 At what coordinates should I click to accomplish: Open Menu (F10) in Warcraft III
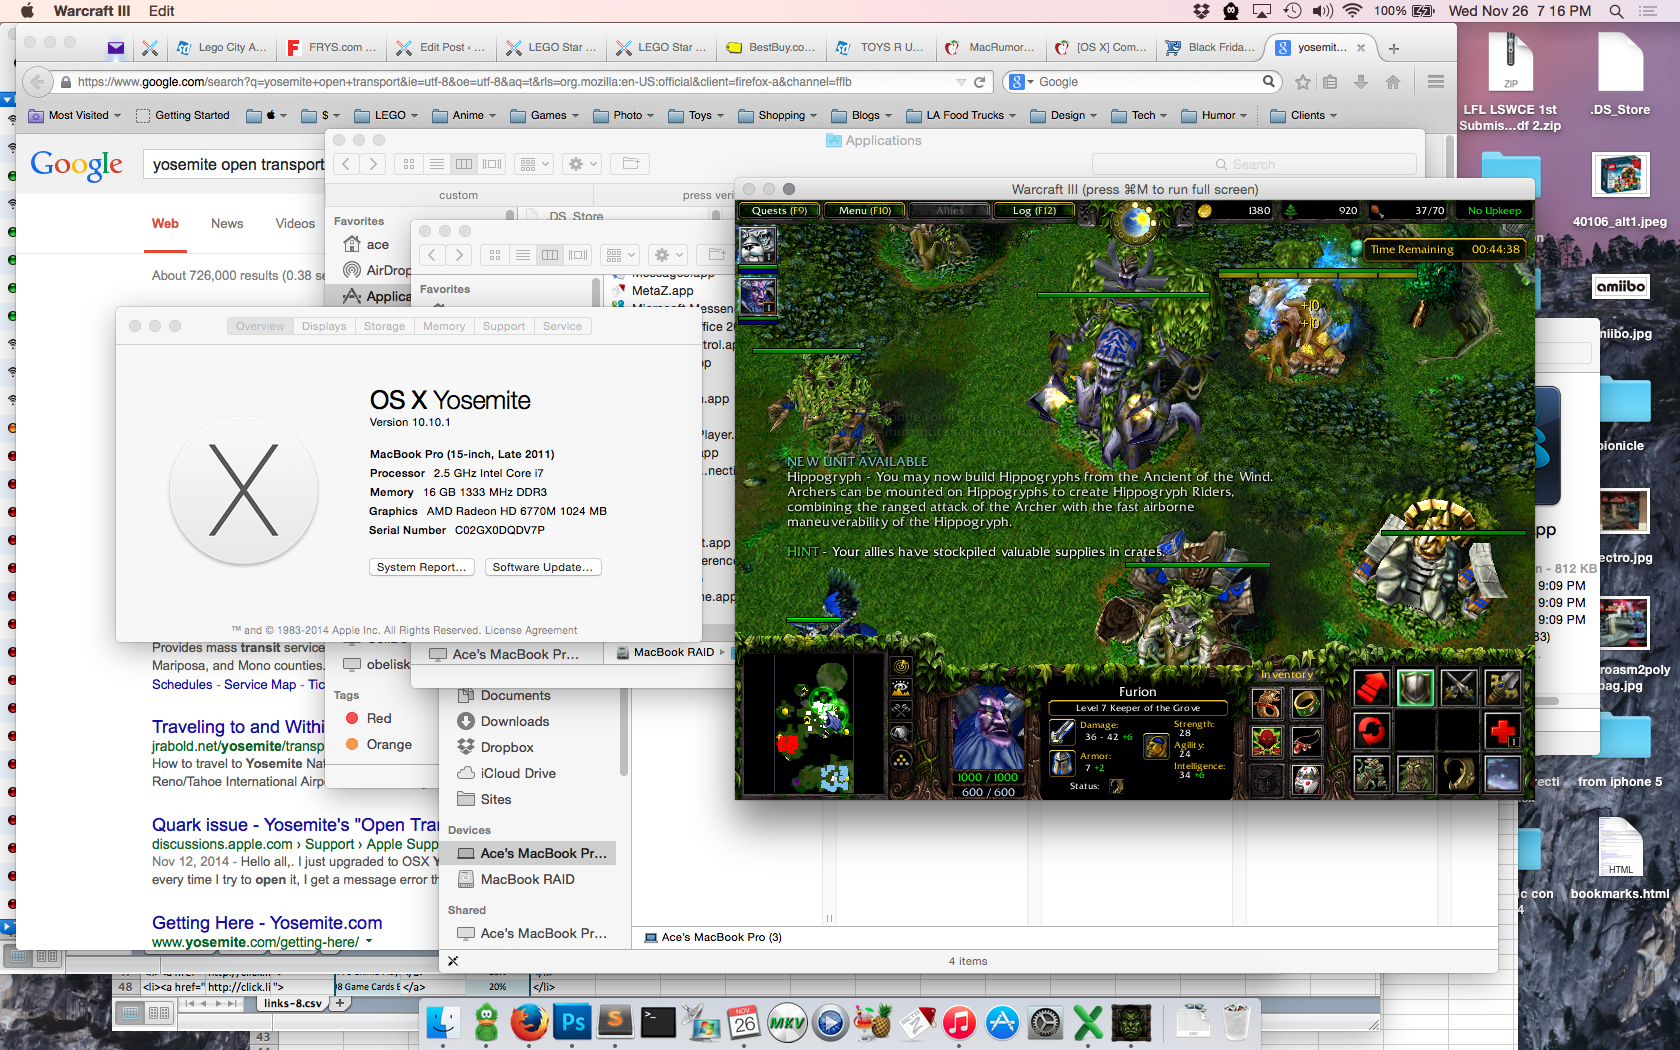click(x=865, y=210)
